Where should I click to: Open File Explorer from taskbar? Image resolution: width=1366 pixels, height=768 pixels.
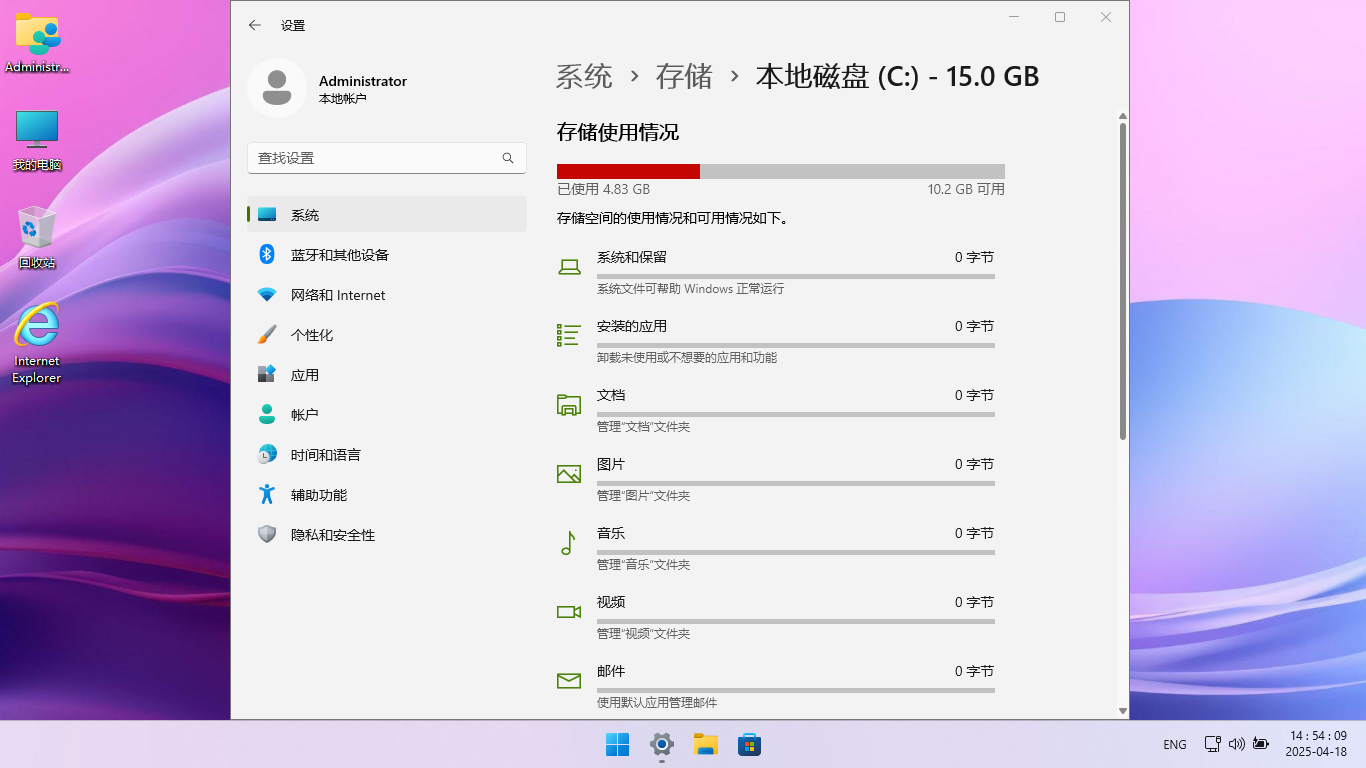(x=706, y=744)
